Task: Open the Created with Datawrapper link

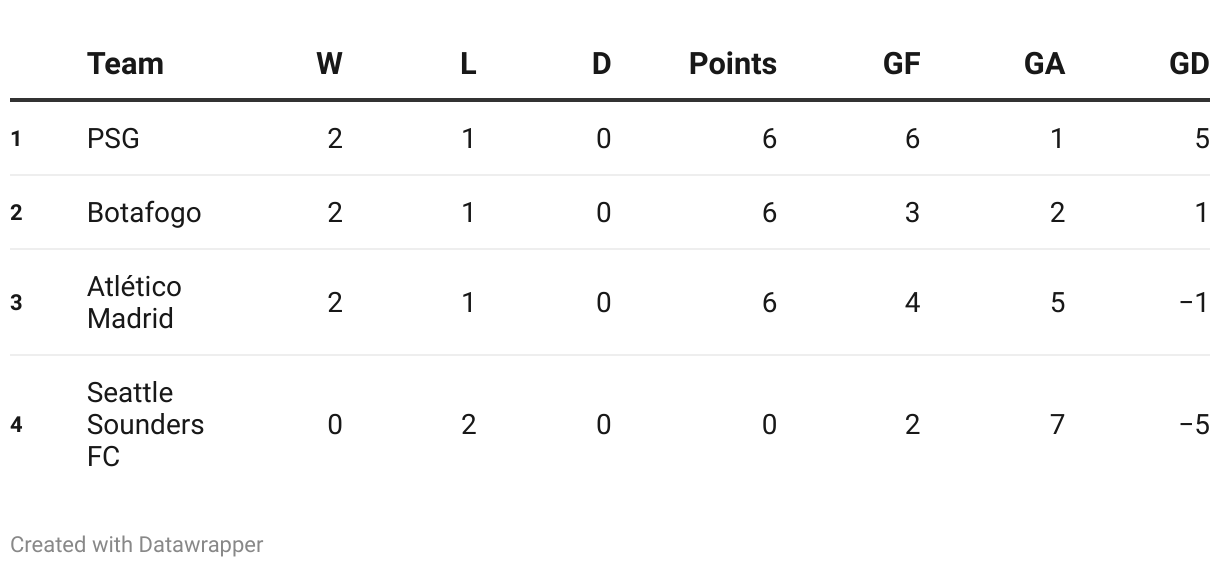Action: point(137,545)
